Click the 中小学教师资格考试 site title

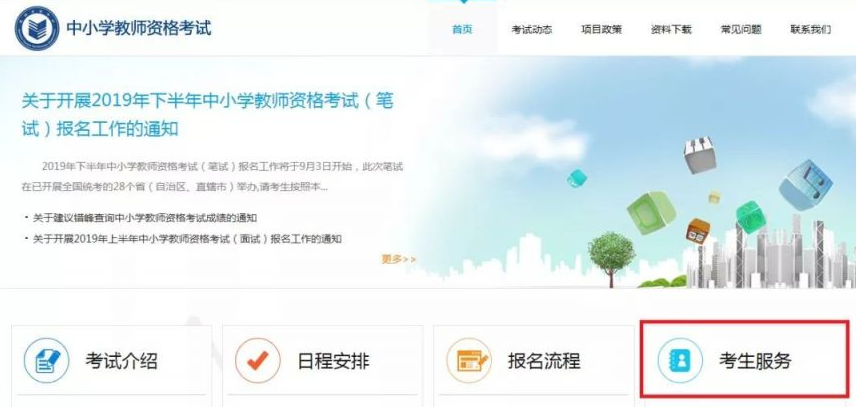[139, 28]
